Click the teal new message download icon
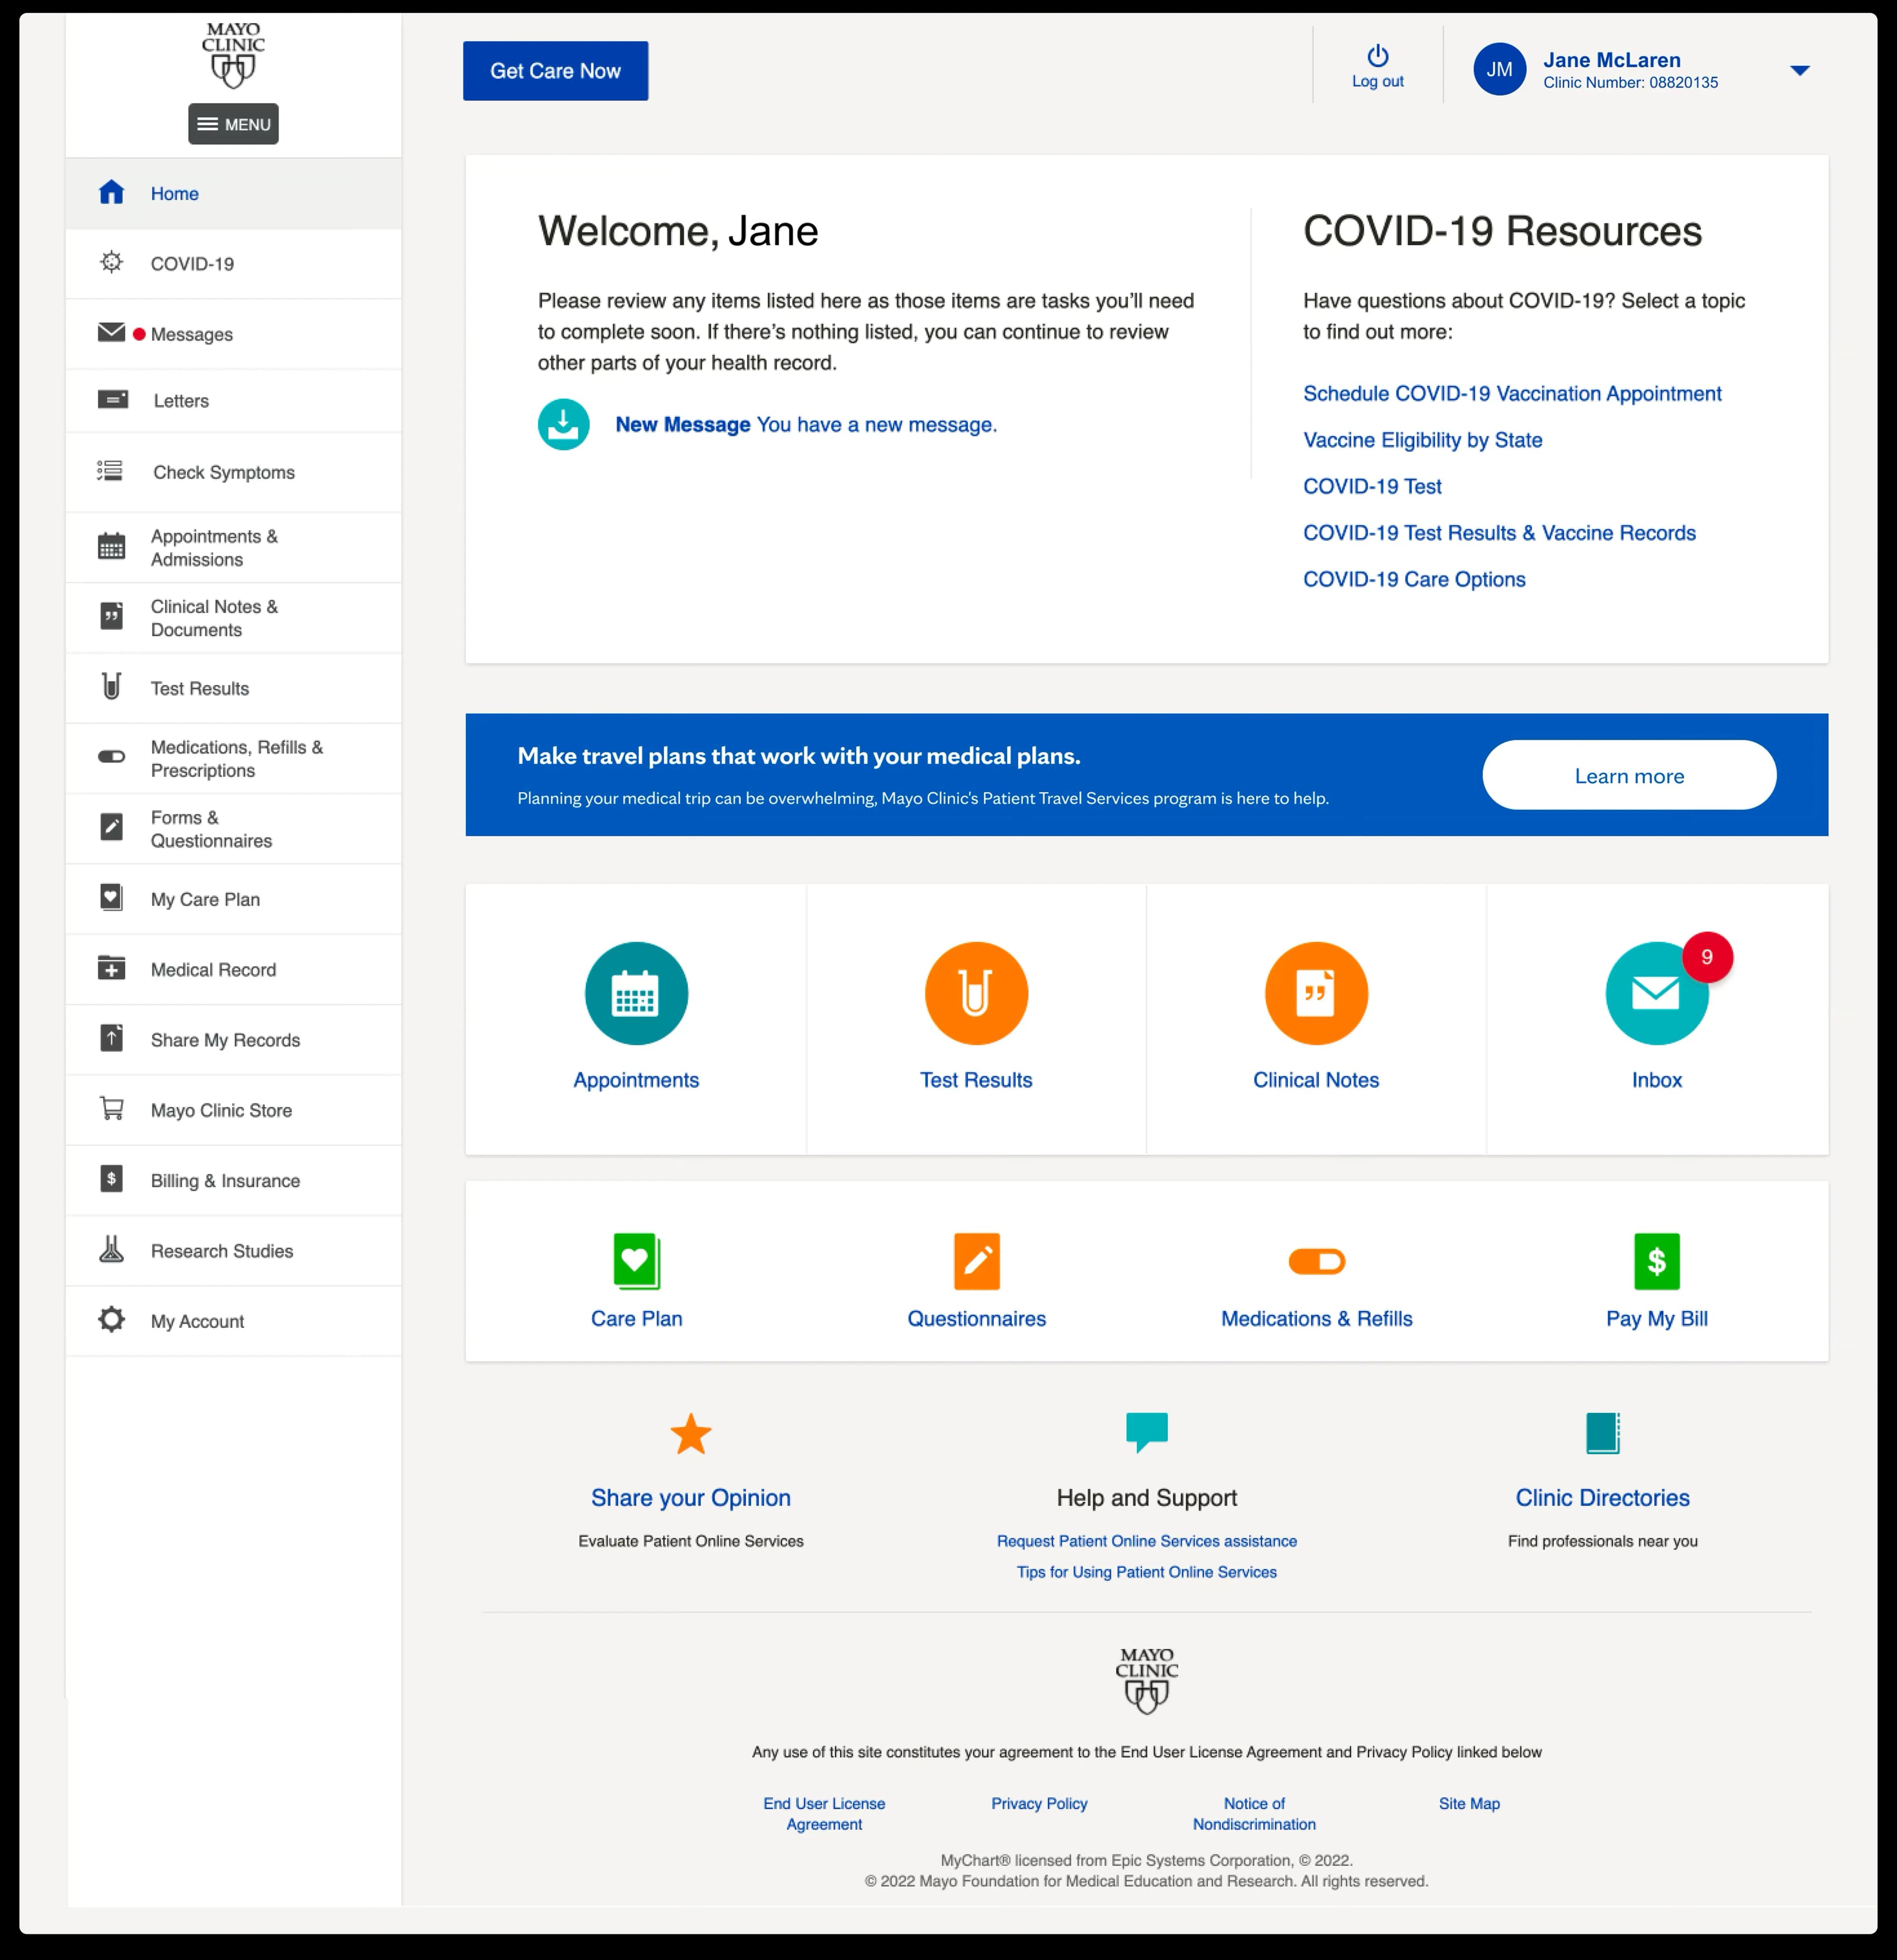1897x1960 pixels. point(564,425)
